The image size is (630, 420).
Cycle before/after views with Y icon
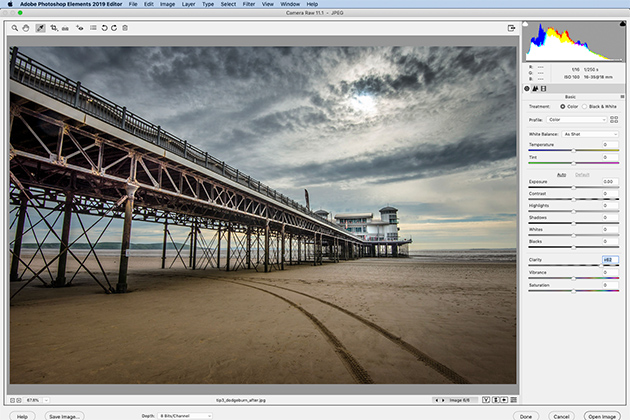[486, 400]
